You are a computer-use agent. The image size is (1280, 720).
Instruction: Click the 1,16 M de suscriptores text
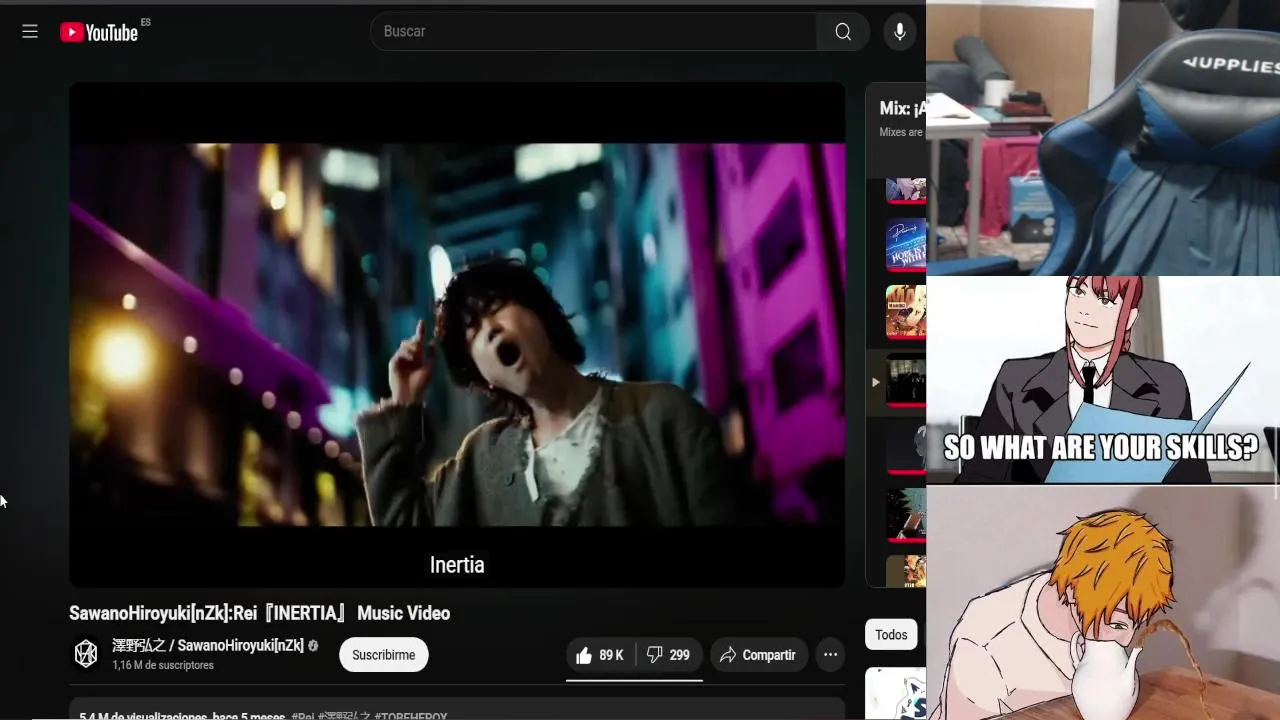pos(163,665)
